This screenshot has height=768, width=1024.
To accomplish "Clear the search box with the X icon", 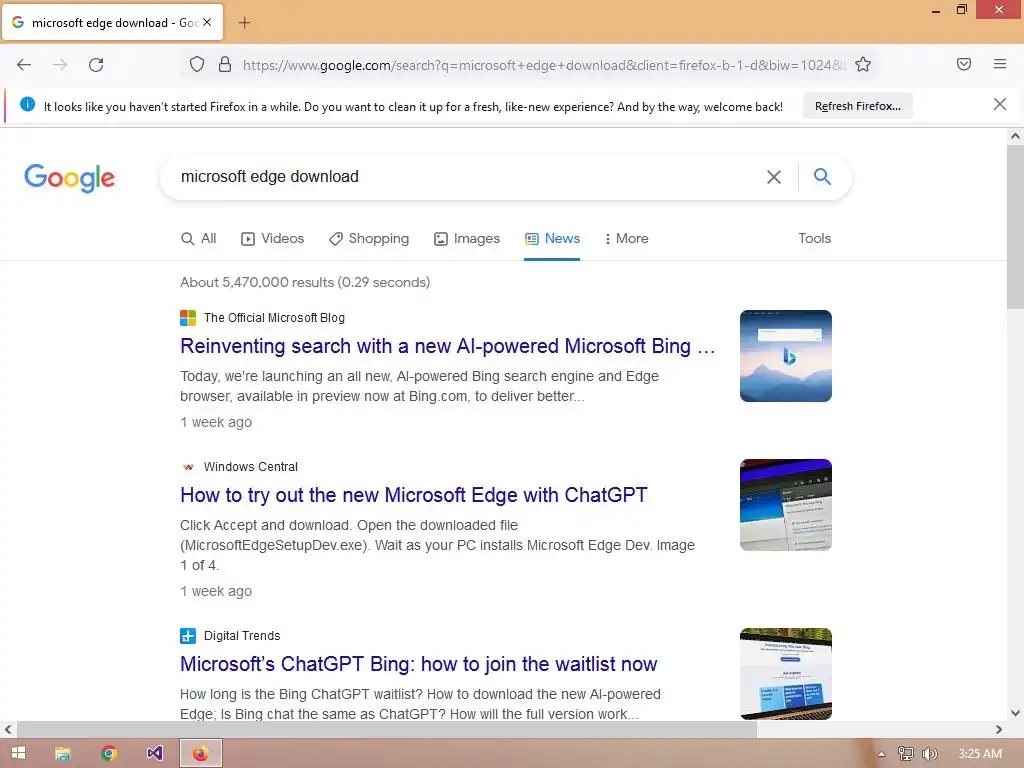I will pyautogui.click(x=774, y=177).
